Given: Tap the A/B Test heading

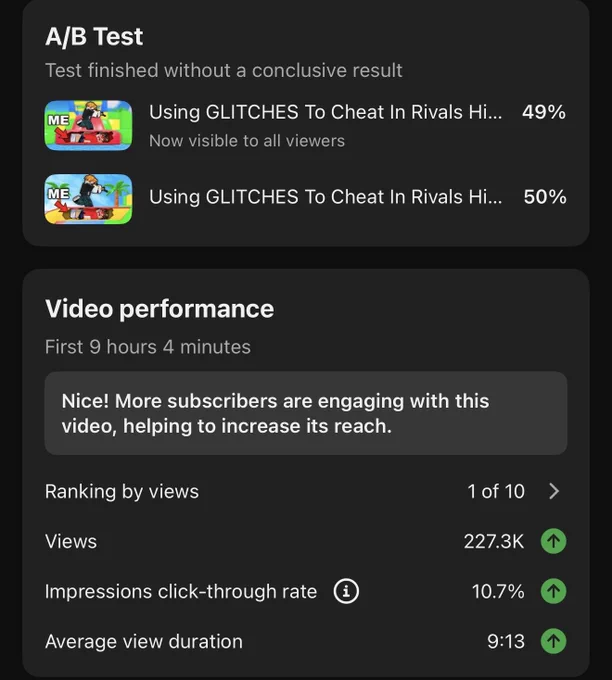Looking at the screenshot, I should coord(94,36).
